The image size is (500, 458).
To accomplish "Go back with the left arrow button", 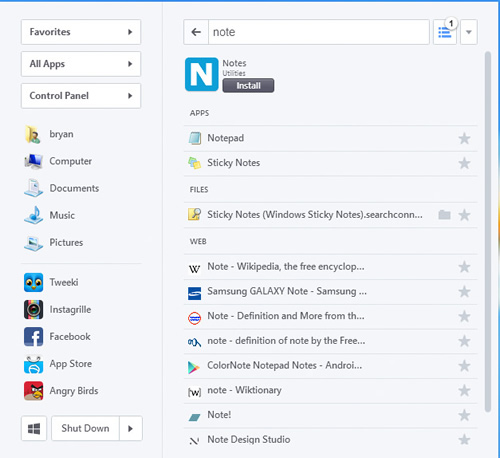I will (x=196, y=32).
